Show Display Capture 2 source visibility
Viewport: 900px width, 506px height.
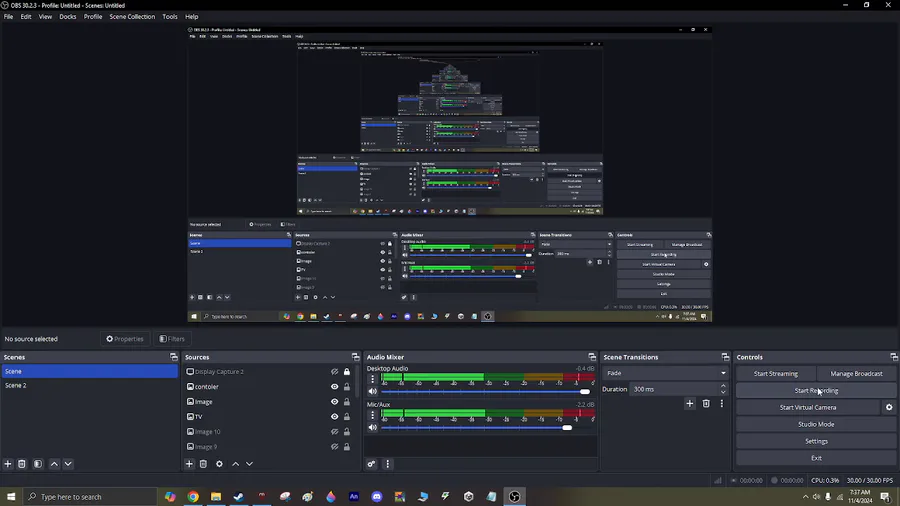point(335,372)
